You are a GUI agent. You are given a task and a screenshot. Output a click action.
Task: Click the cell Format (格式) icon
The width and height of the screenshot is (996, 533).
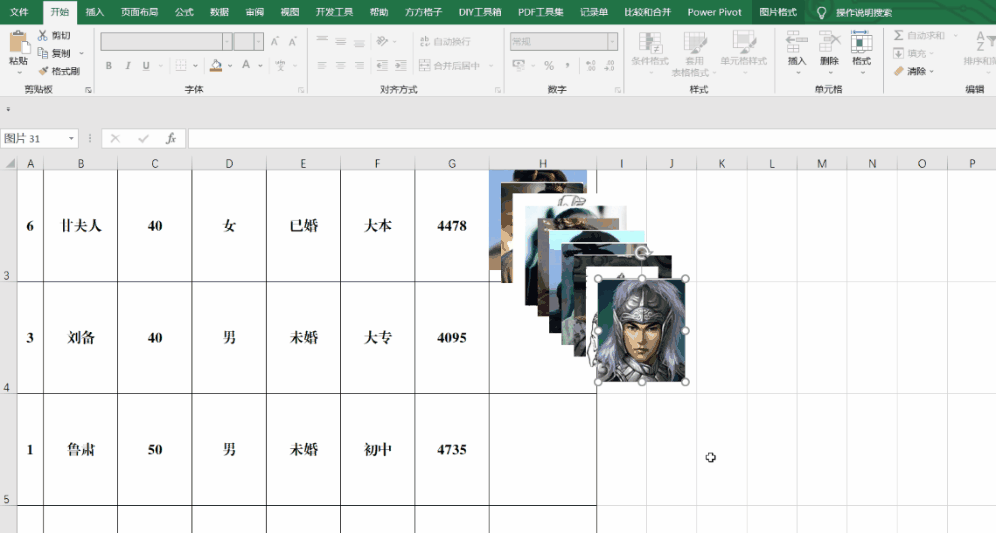(x=861, y=42)
